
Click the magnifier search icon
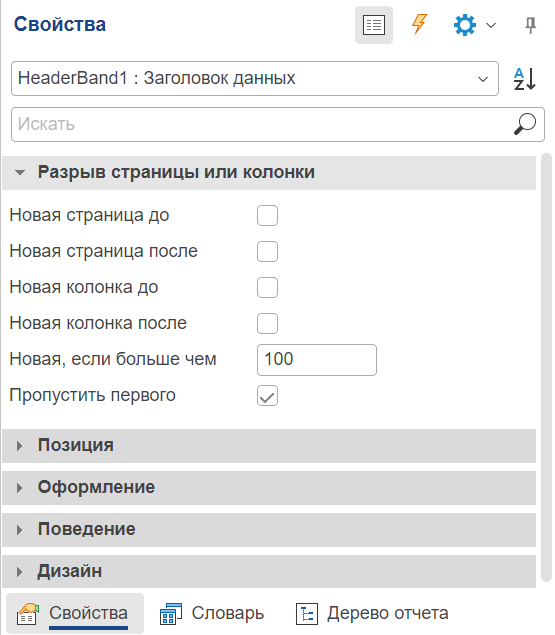[525, 124]
